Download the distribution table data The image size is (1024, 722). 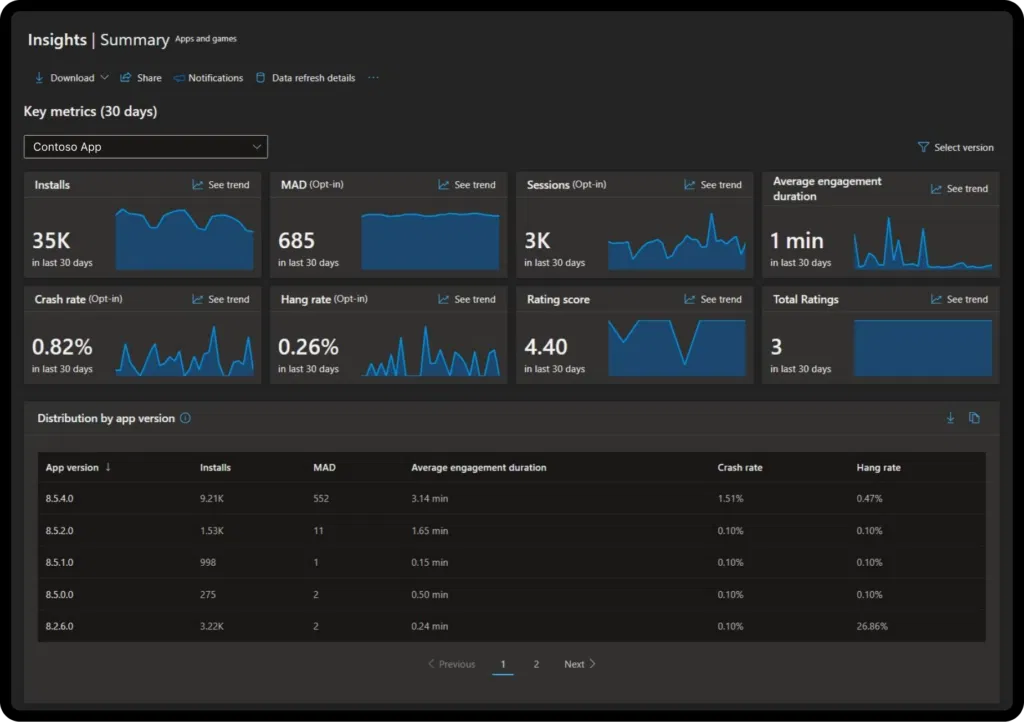click(950, 418)
